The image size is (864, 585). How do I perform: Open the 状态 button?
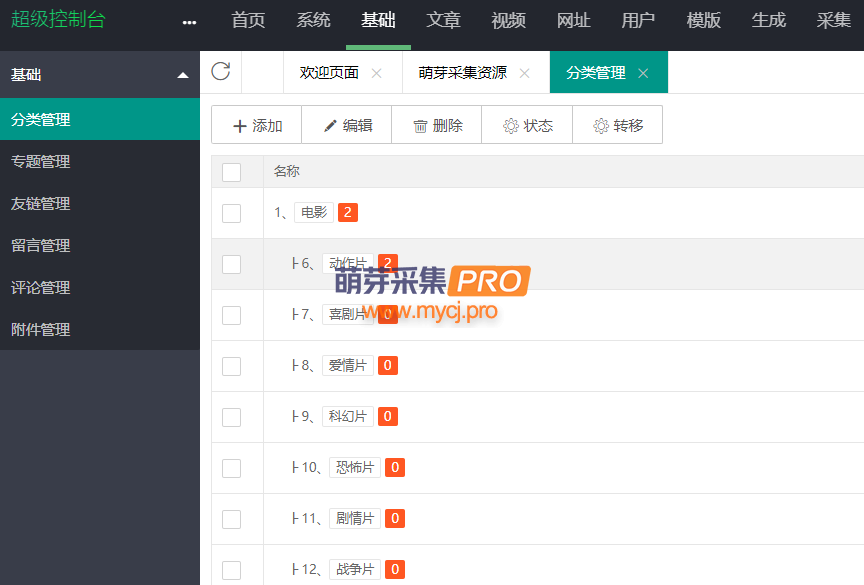pyautogui.click(x=527, y=125)
